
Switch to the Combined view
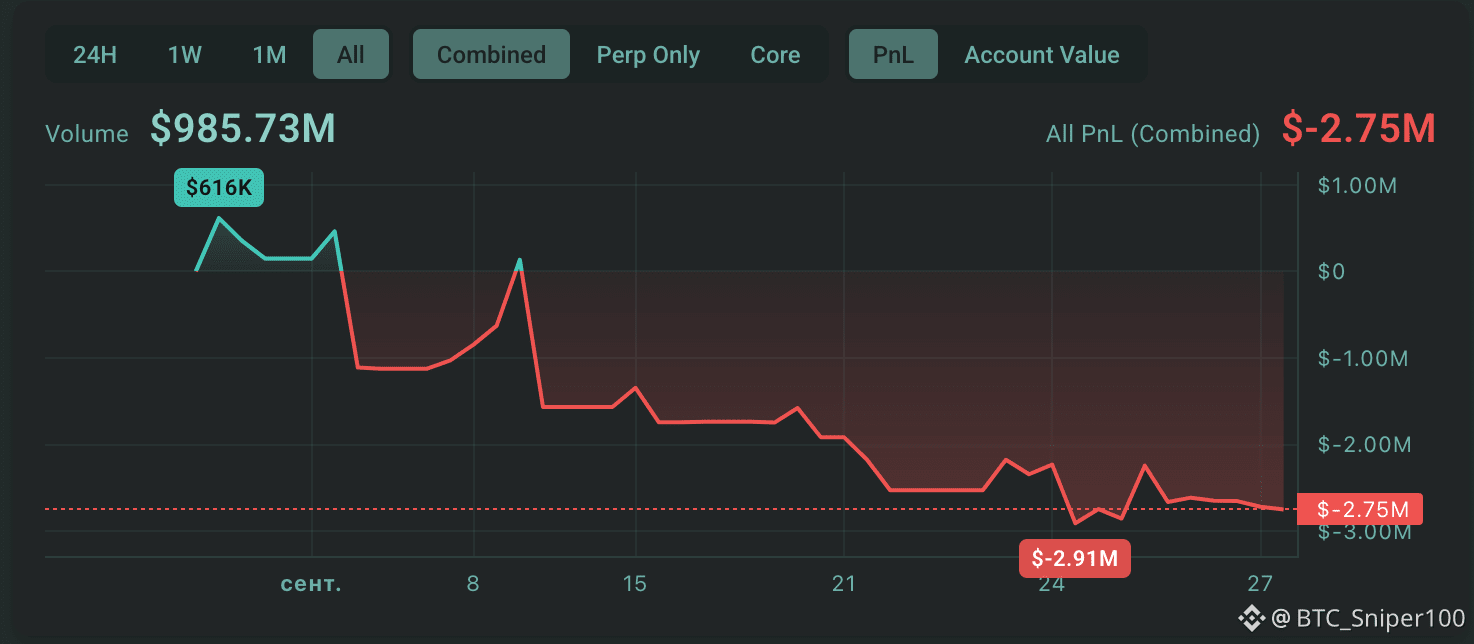click(x=491, y=55)
